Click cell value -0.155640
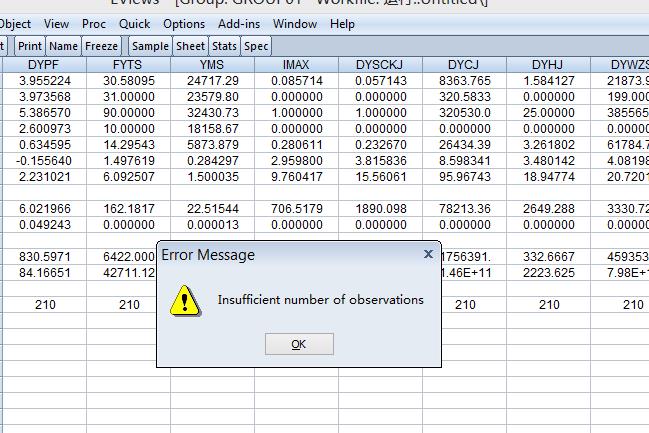 tap(44, 161)
